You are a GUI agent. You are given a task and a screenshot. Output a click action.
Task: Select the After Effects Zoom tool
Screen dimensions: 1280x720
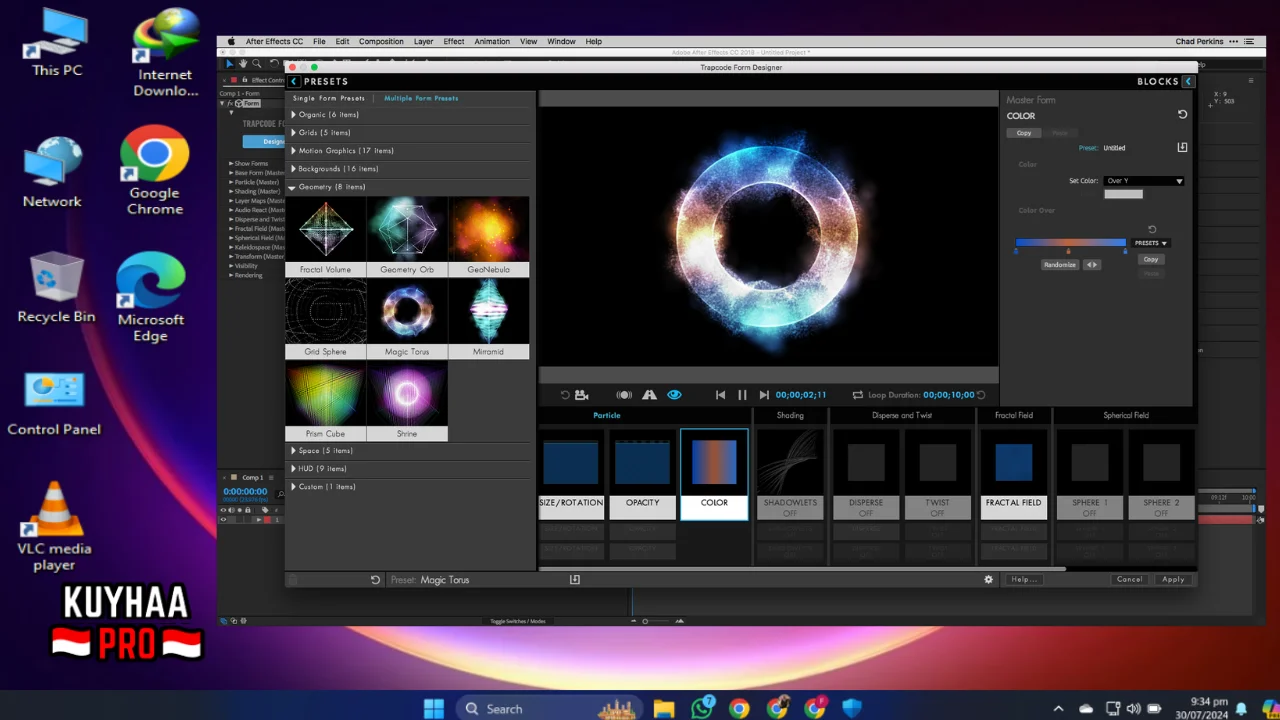coord(257,63)
